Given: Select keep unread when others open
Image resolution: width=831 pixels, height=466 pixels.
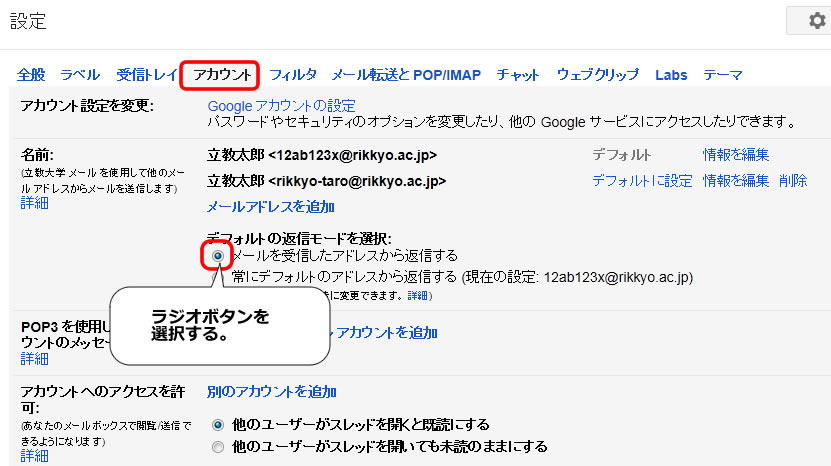Looking at the screenshot, I should (x=218, y=447).
